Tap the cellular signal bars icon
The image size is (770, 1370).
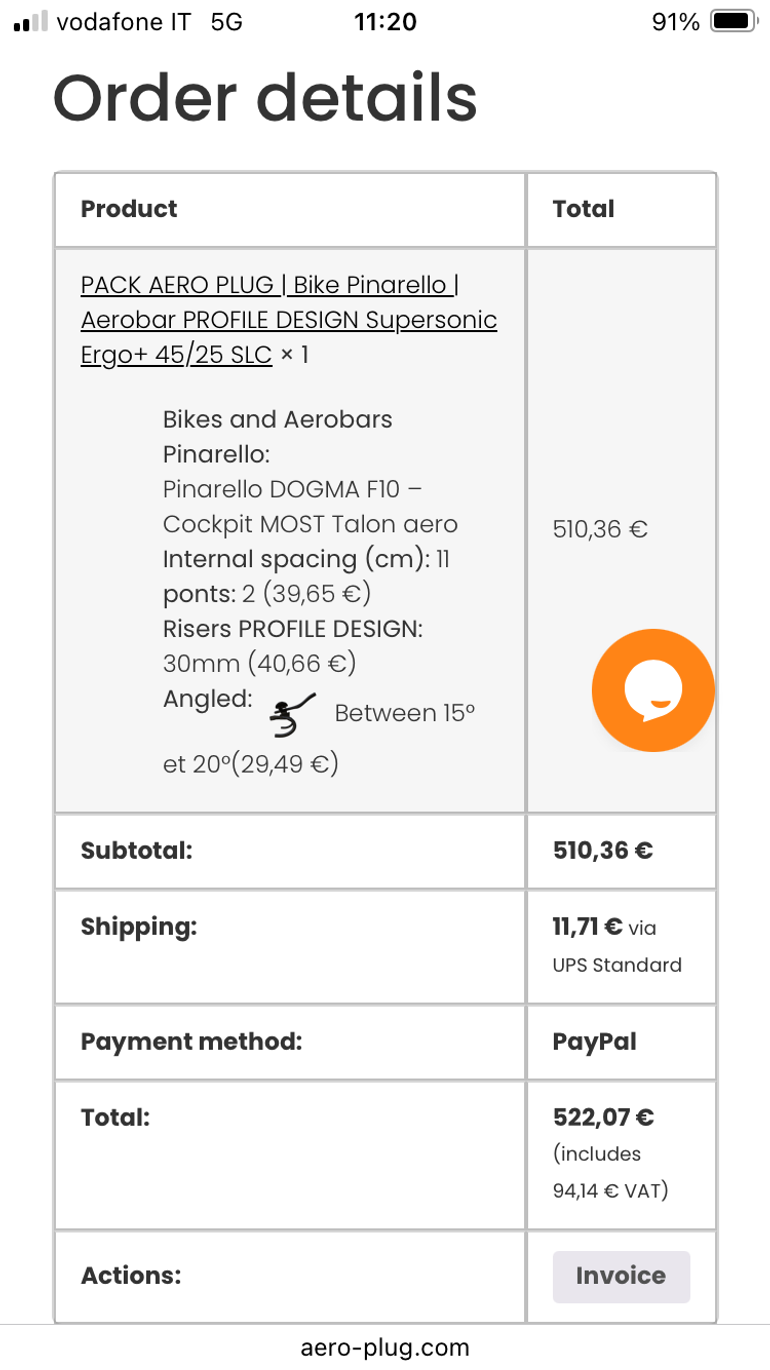[x=30, y=21]
